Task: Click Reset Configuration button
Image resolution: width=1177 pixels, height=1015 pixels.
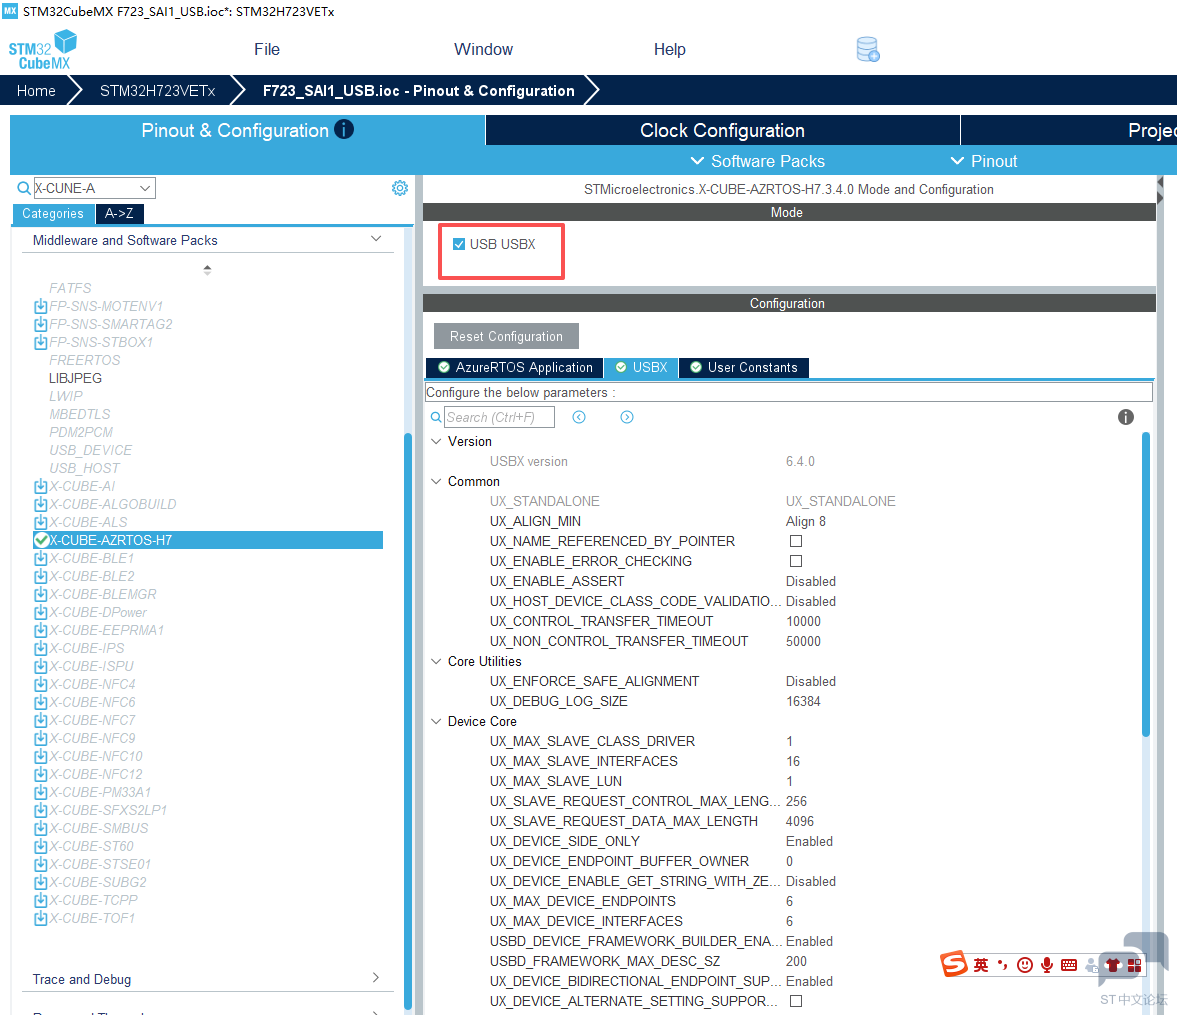Action: click(506, 336)
